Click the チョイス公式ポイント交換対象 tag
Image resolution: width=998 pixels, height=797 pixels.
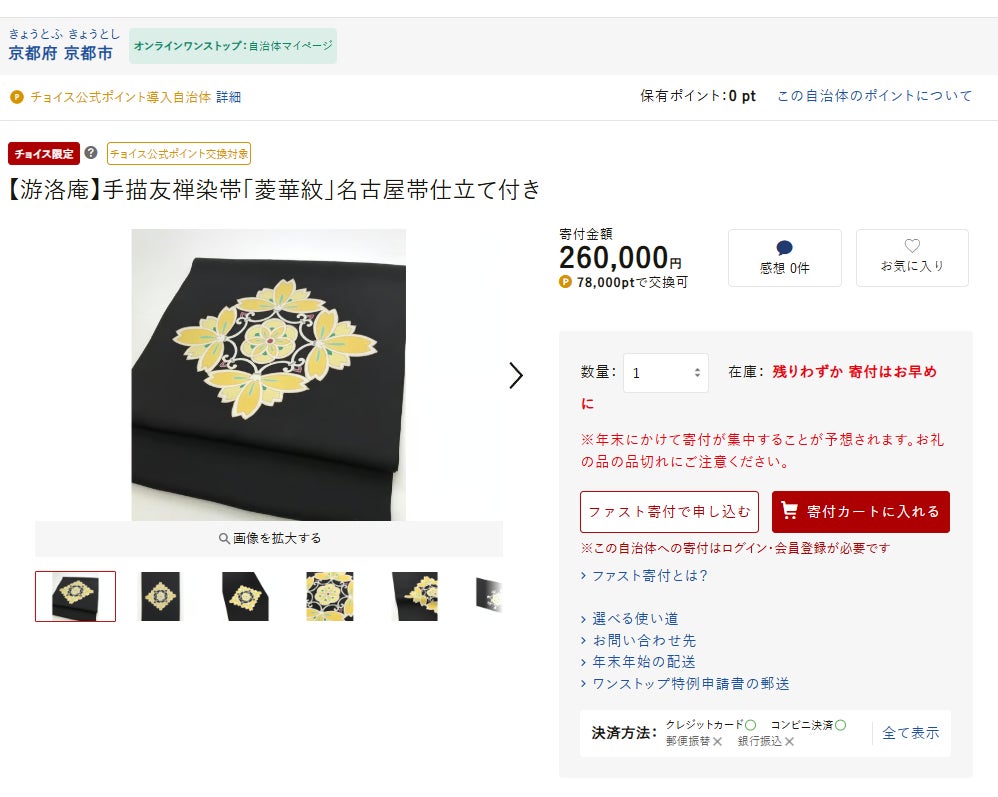pos(179,153)
